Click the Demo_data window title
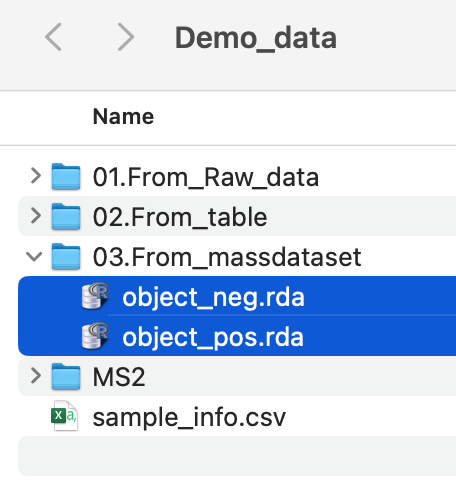Image resolution: width=456 pixels, height=484 pixels. click(x=256, y=38)
